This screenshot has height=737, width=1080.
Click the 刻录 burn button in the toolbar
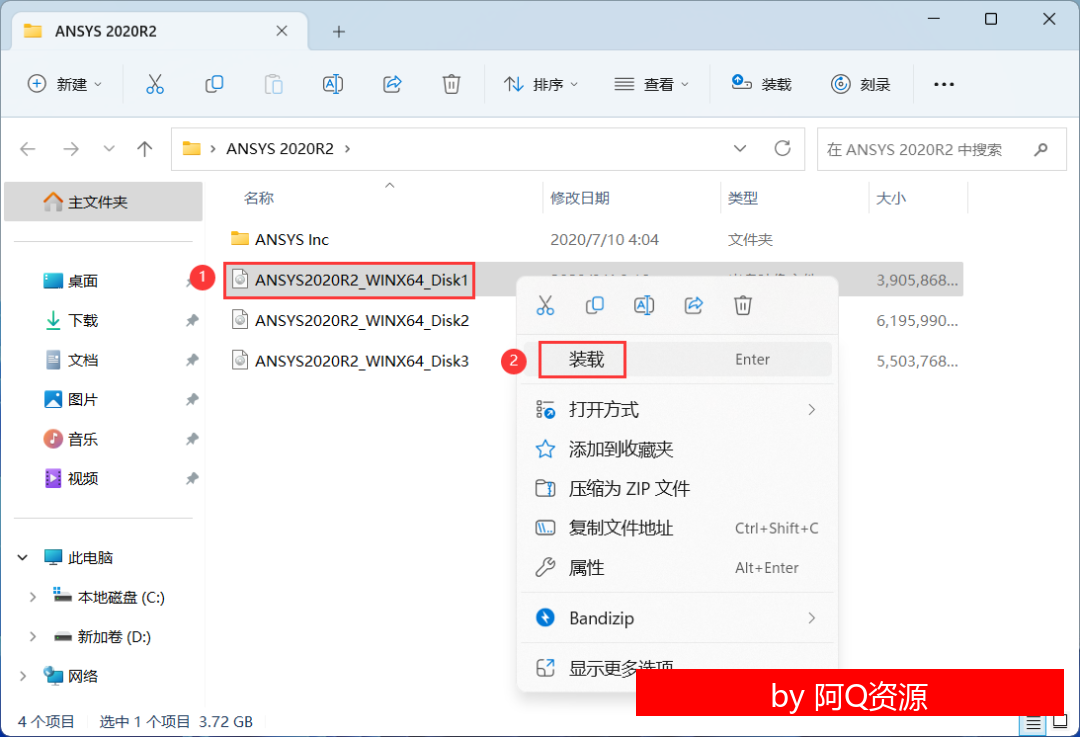[x=860, y=84]
